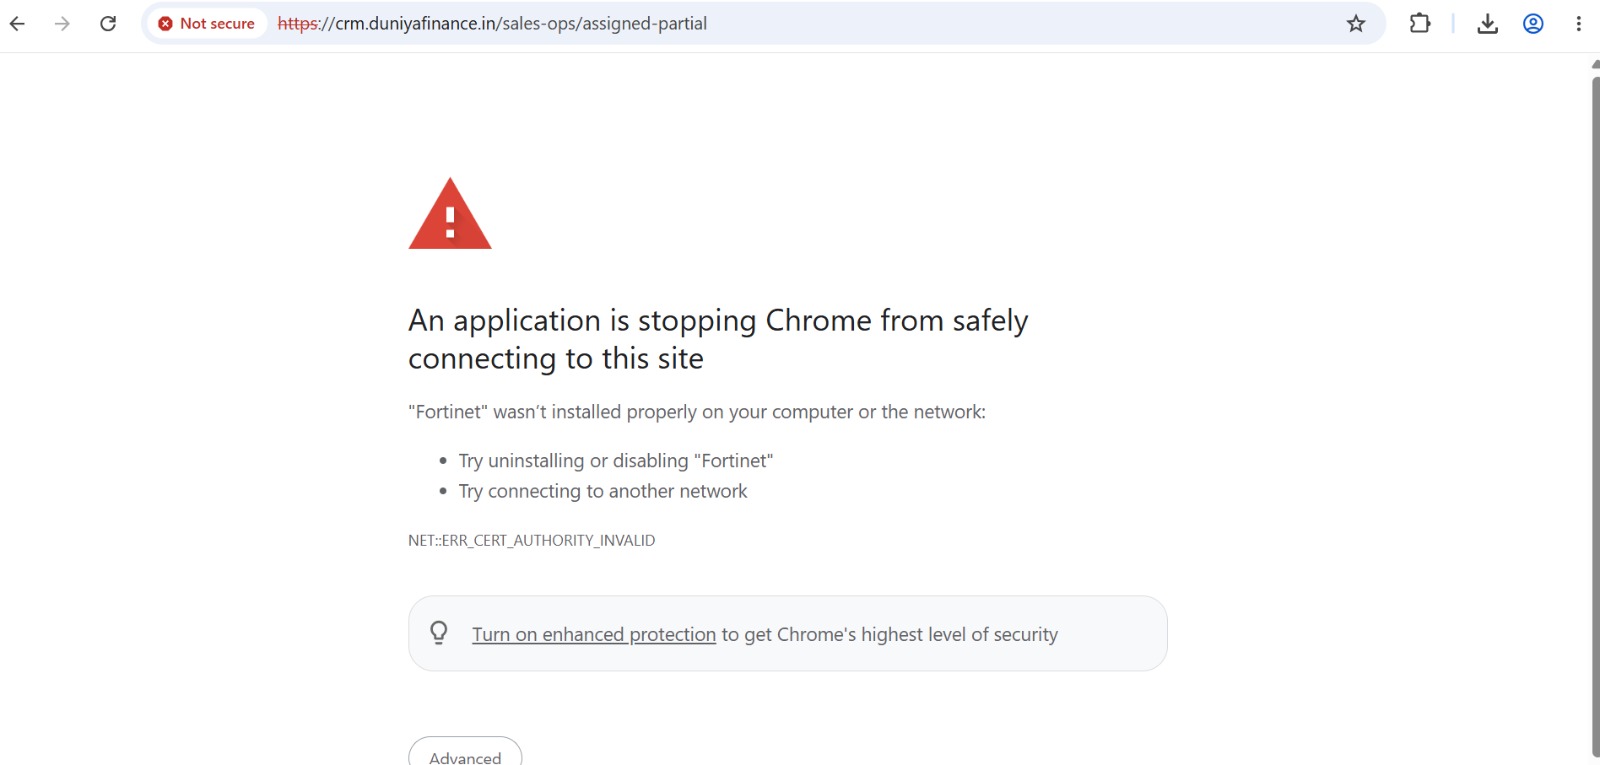The height and width of the screenshot is (765, 1600).
Task: Open the Not secure site info chip
Action: pos(207,23)
